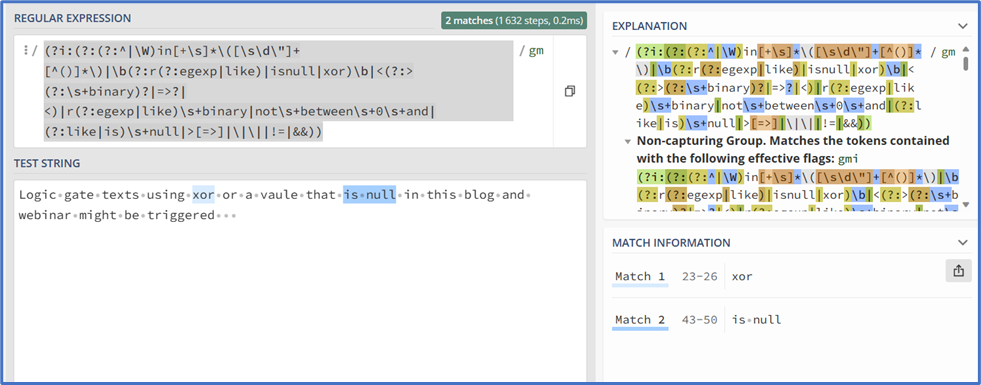The width and height of the screenshot is (981, 385).
Task: Click the EXPLANATION heading text
Action: 649,26
